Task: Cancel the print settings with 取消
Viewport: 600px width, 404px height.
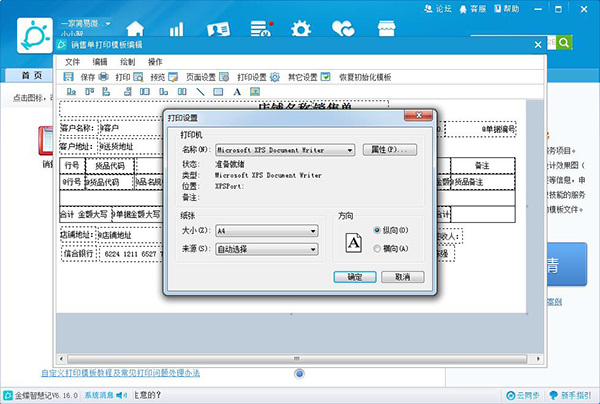Action: click(402, 276)
